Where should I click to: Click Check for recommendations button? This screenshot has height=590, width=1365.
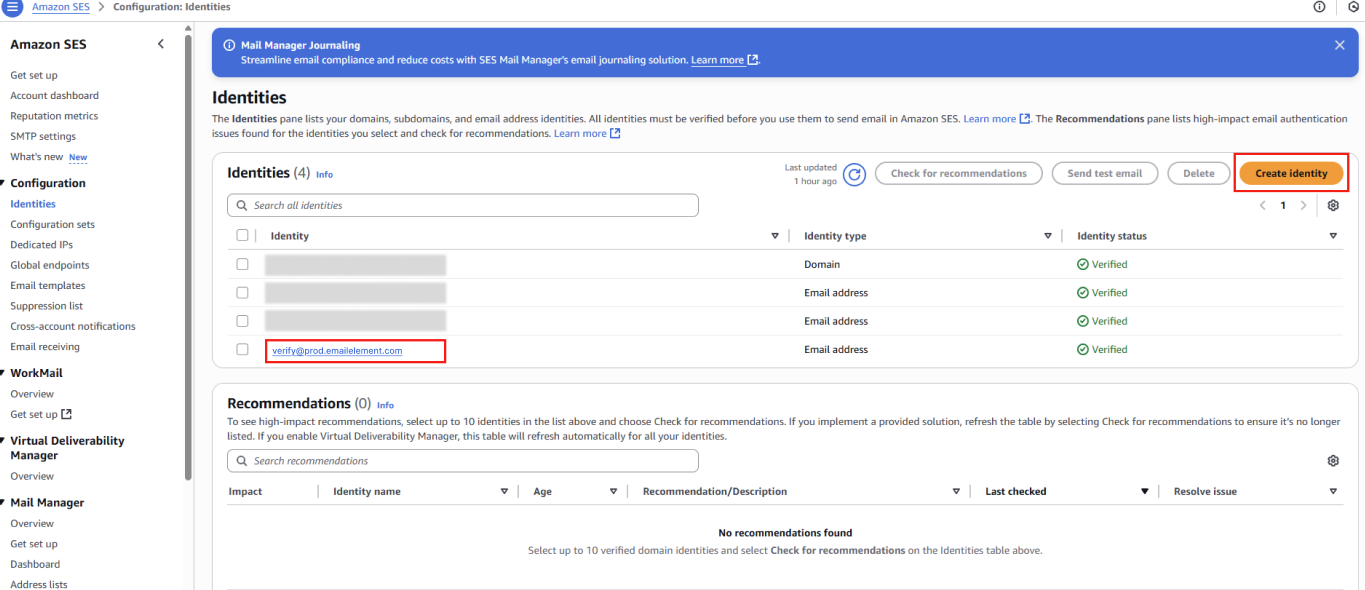[958, 173]
